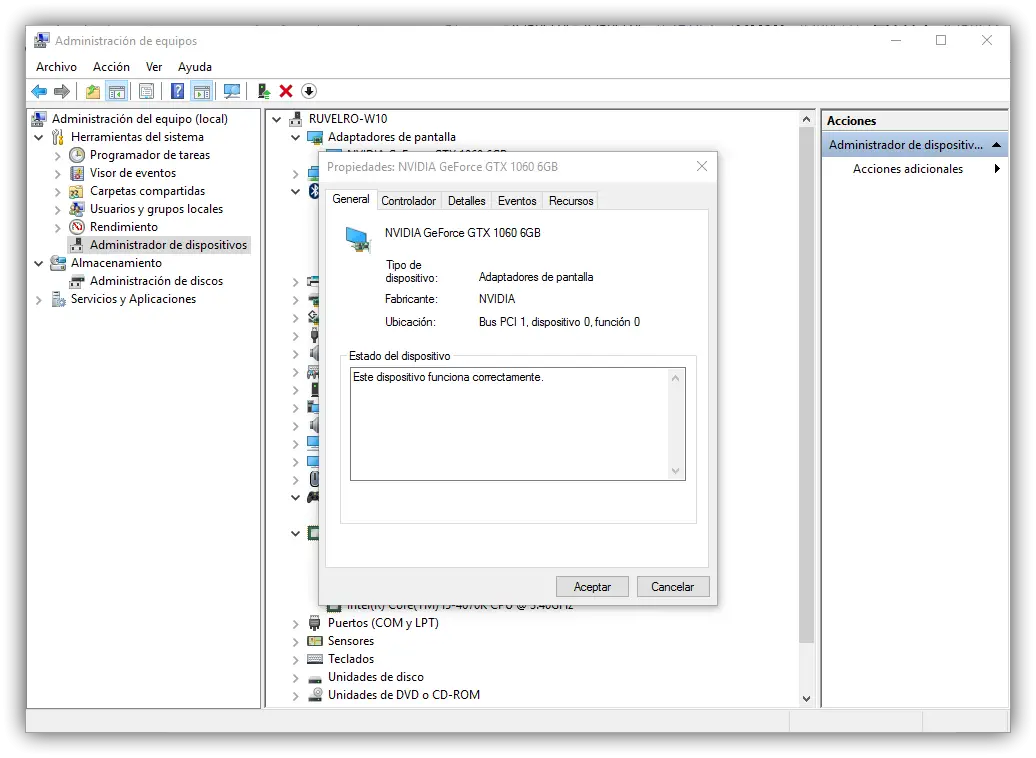
Task: Collapse the Almacenamiento node
Action: (38, 263)
